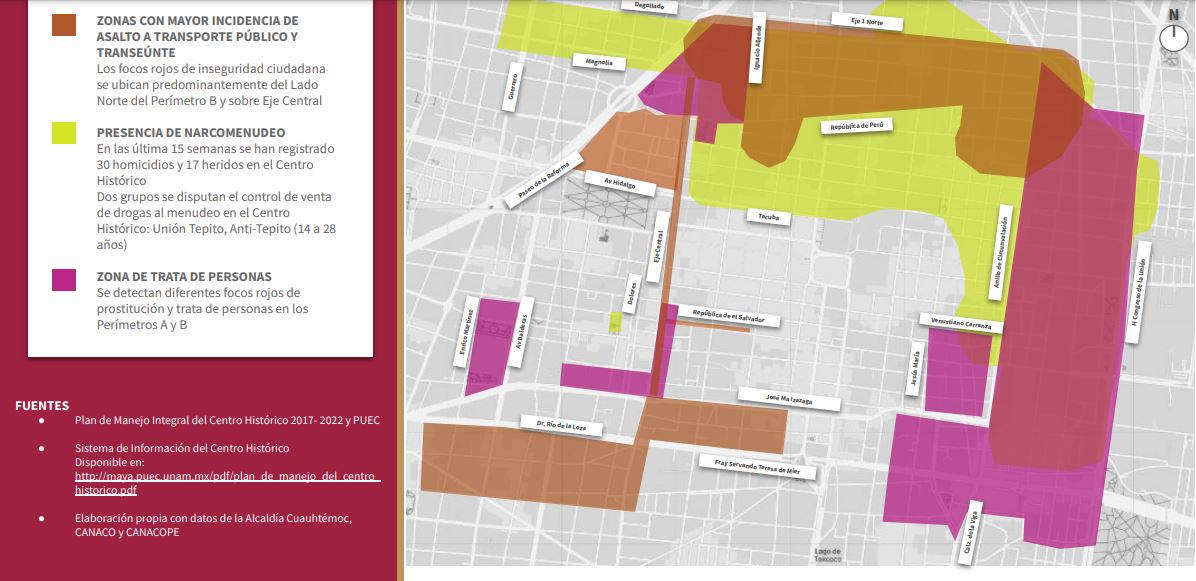Click the orange assault zones legend swatch
Image resolution: width=1196 pixels, height=581 pixels.
[64, 24]
